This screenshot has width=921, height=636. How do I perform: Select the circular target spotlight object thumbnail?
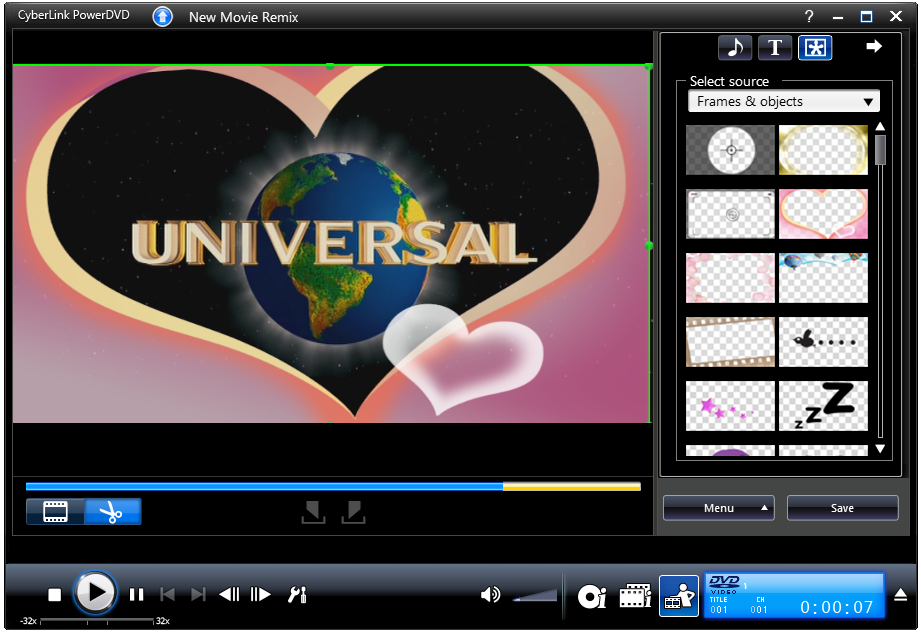730,150
